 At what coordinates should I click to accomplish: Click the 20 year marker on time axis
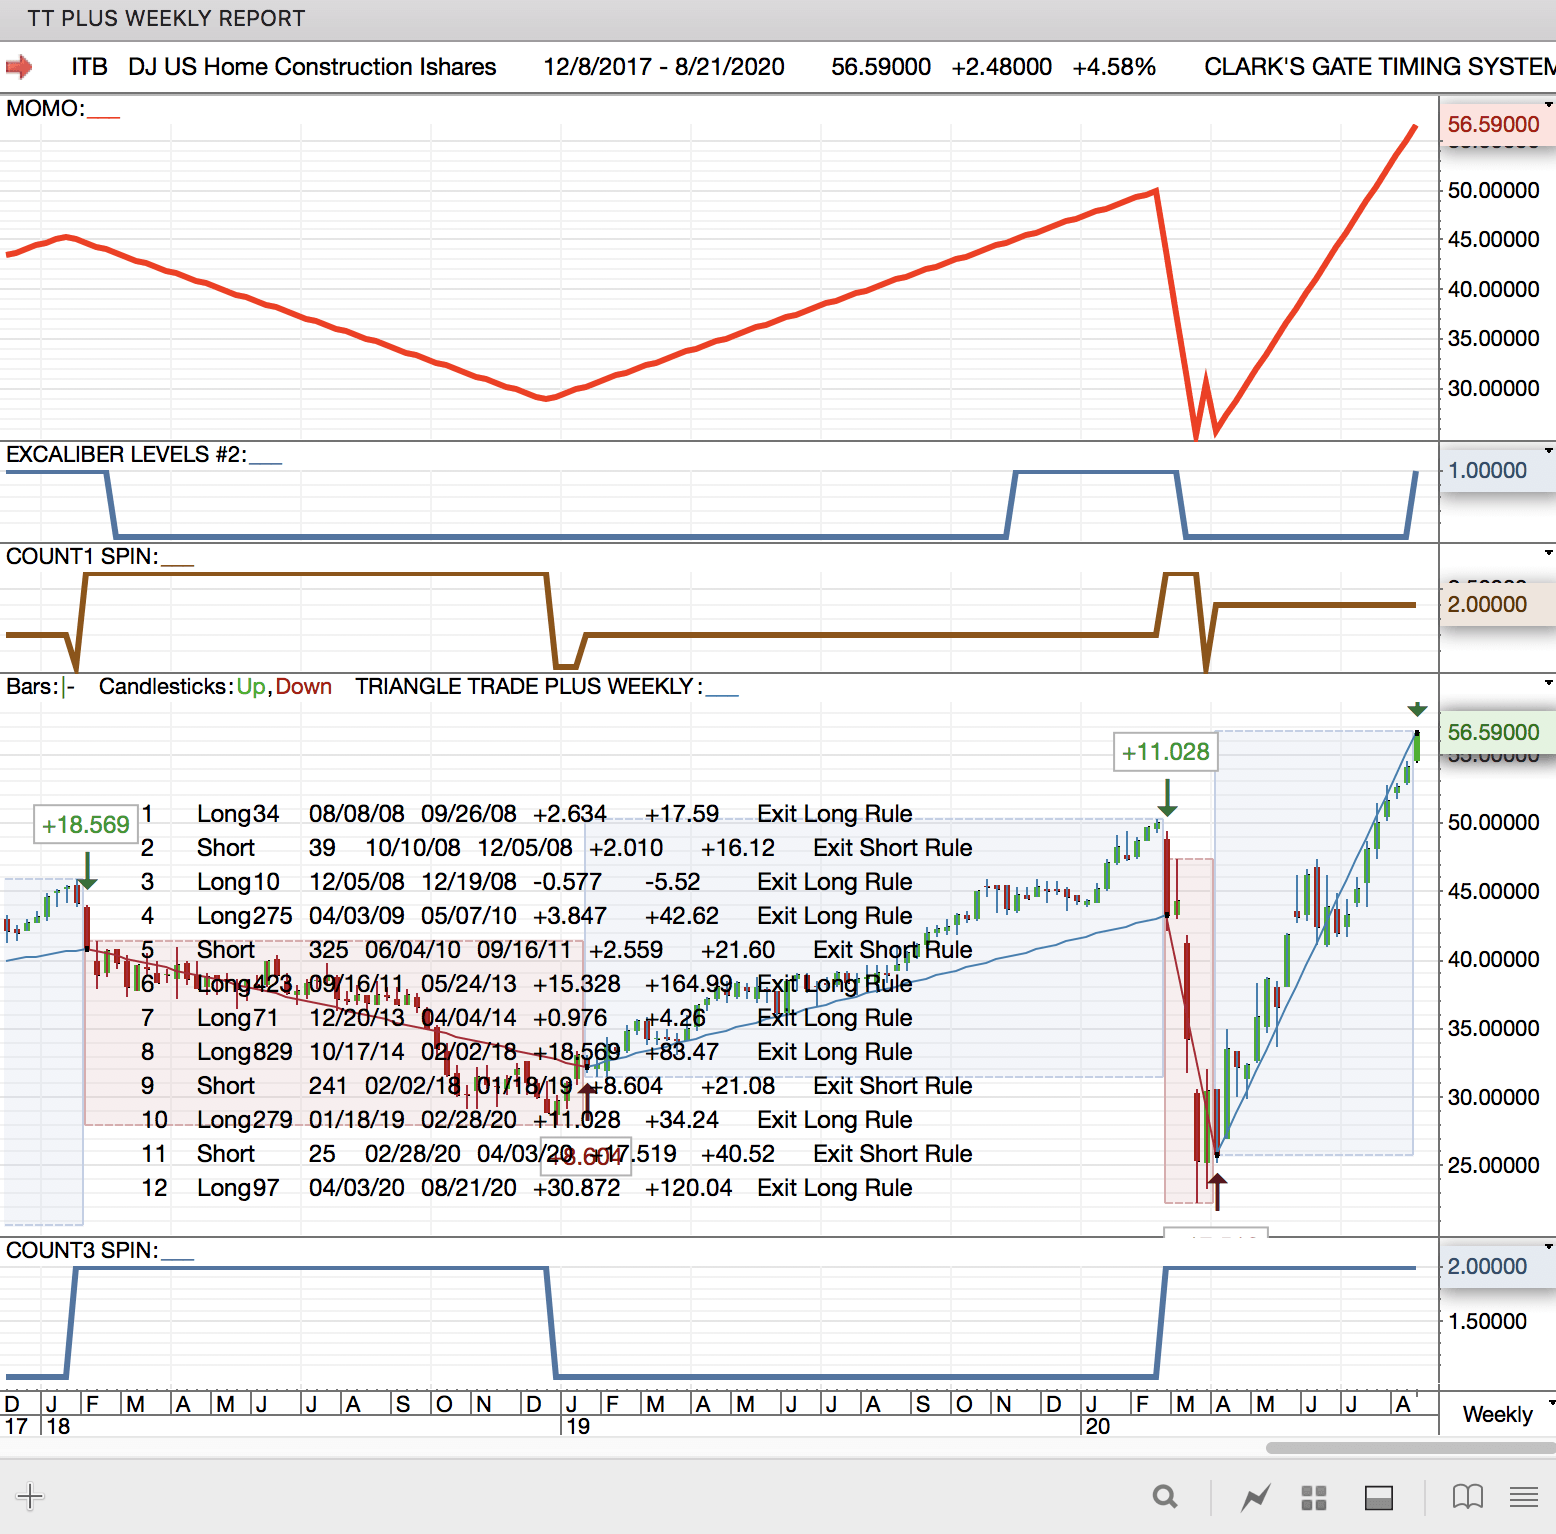pyautogui.click(x=1098, y=1426)
